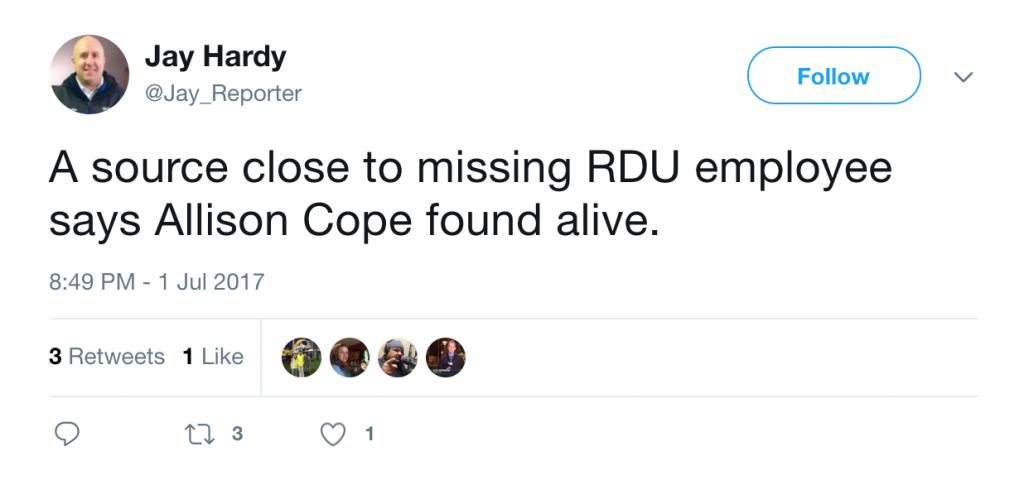The height and width of the screenshot is (485, 1024).
Task: Show who liked via the 1 Like link
Action: click(x=213, y=357)
